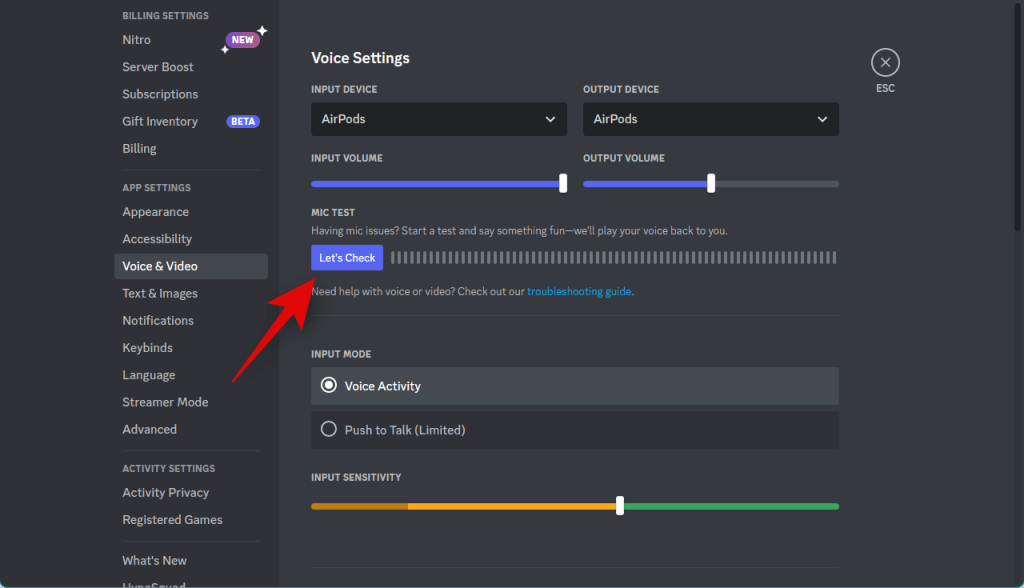The width and height of the screenshot is (1024, 588).
Task: Open the Streamer Mode settings
Action: [x=165, y=401]
